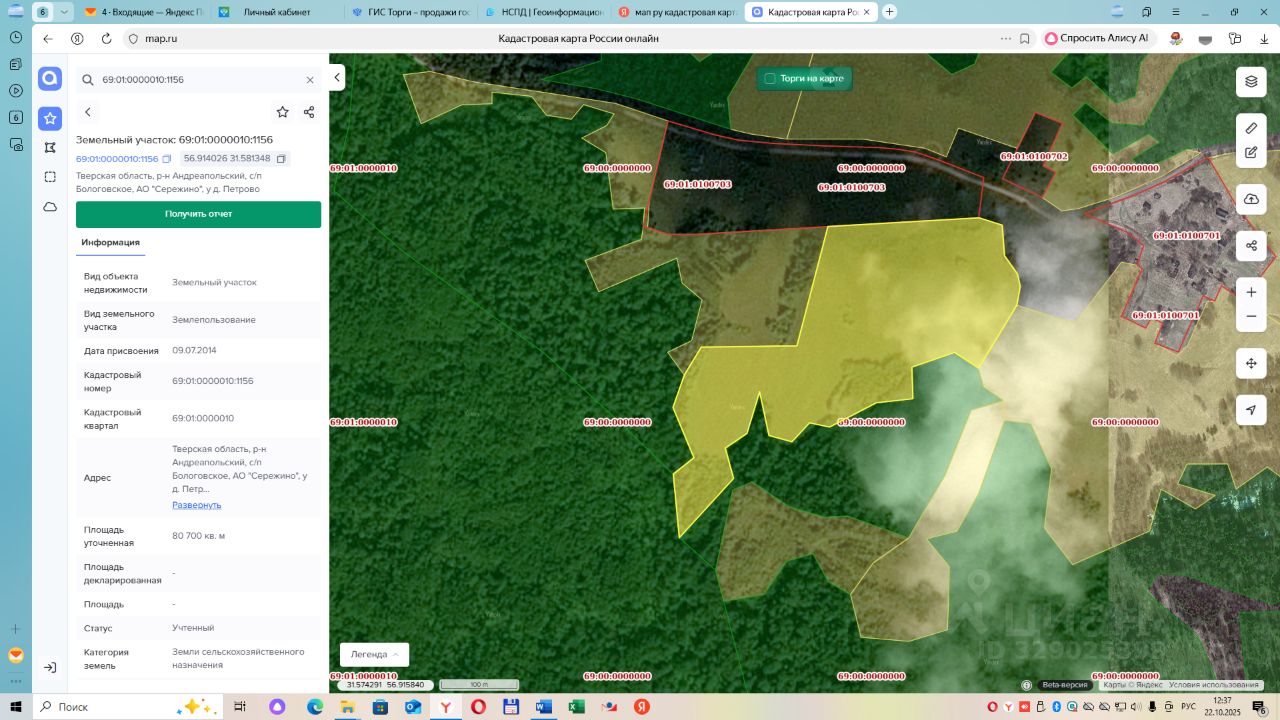The image size is (1280, 720).
Task: Zoom in on the map
Action: 1251,292
